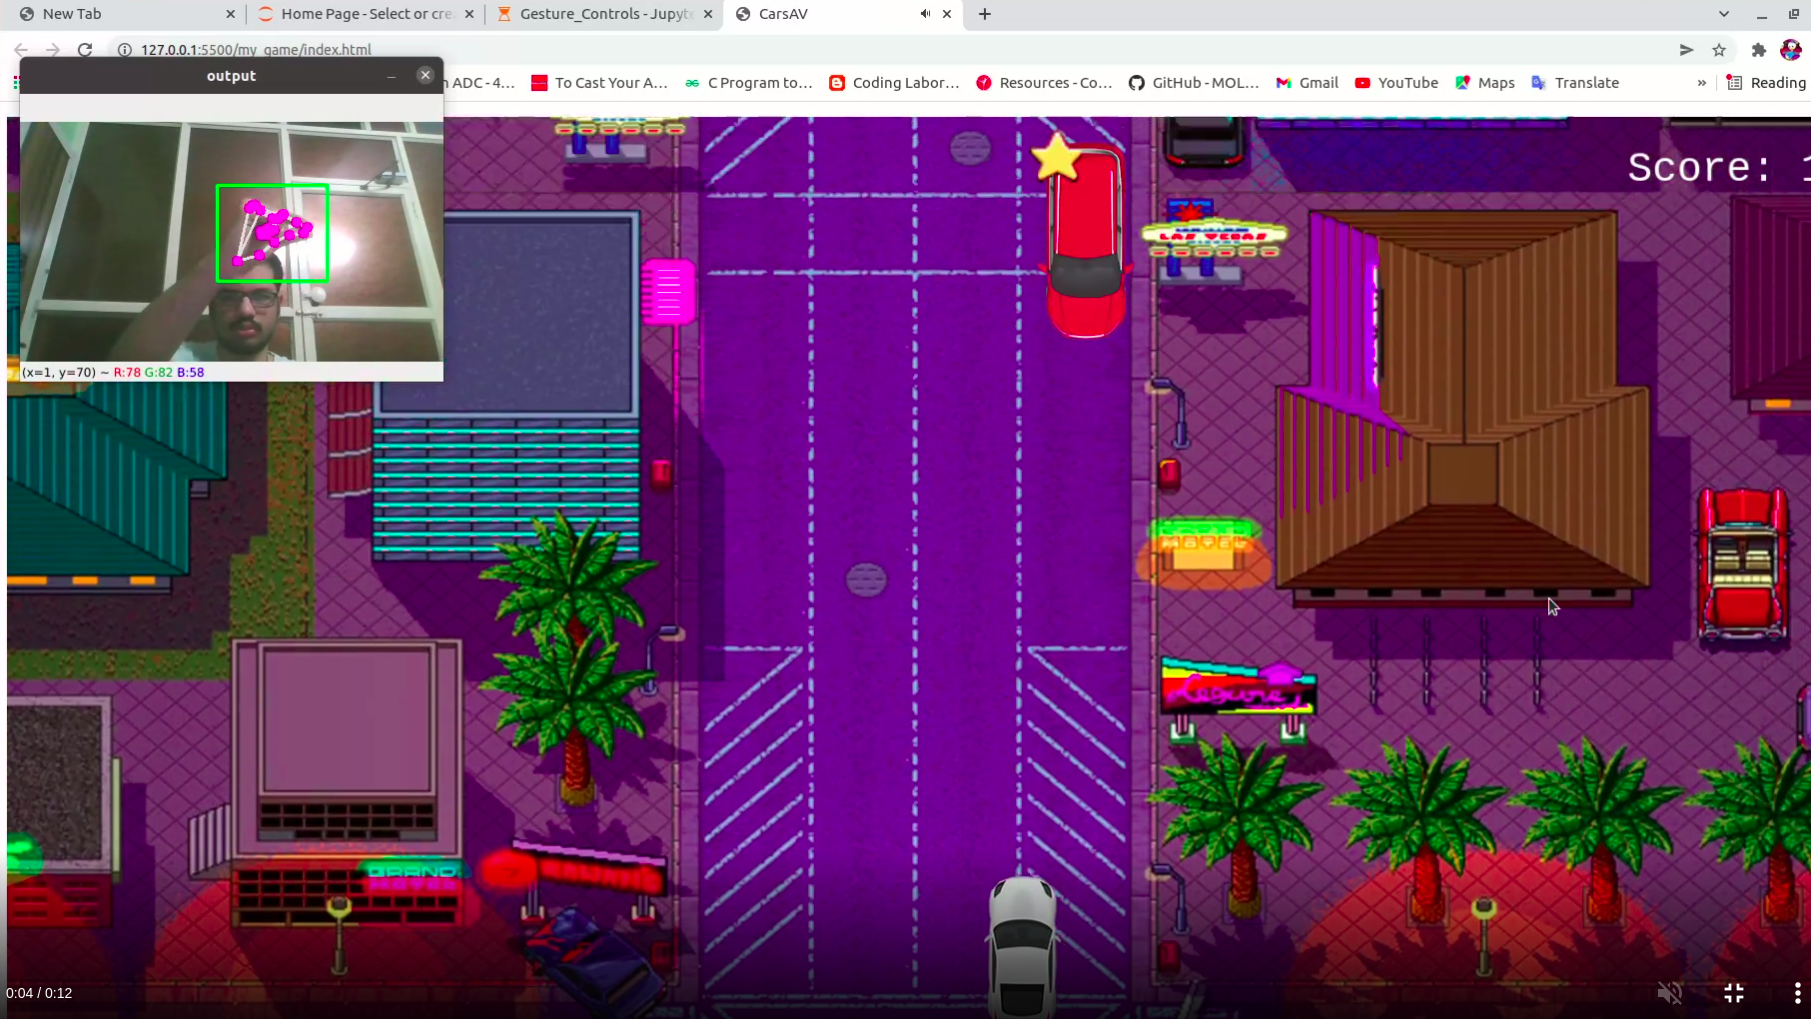Expand the hidden bookmarks chevron
Viewport: 1811px width, 1019px height.
(x=1702, y=83)
